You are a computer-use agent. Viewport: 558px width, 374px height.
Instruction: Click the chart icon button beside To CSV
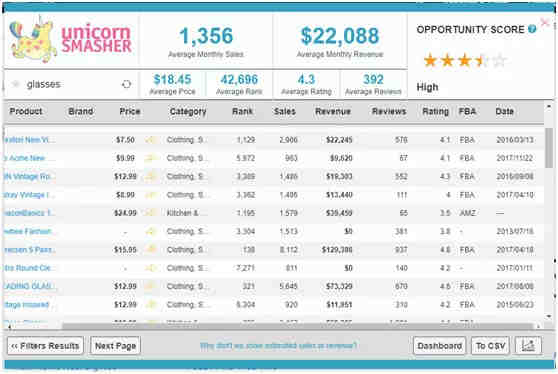[x=528, y=346]
